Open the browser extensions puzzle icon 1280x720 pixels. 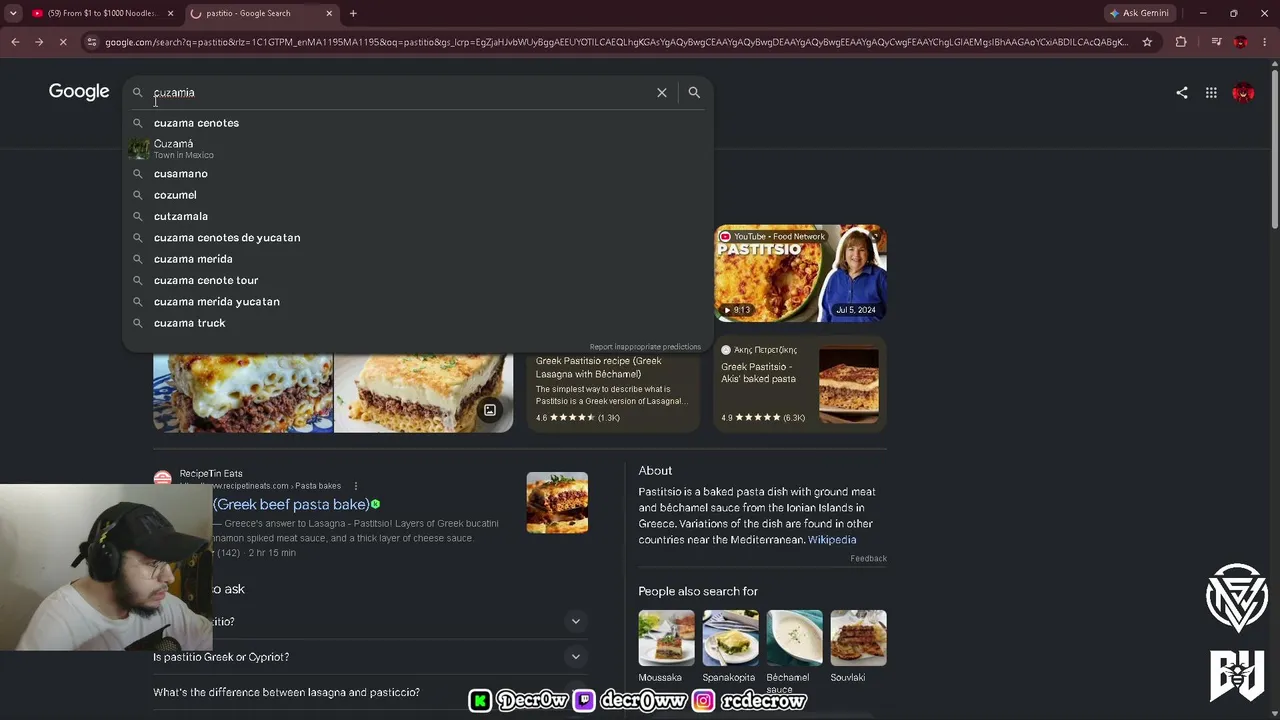click(x=1181, y=42)
